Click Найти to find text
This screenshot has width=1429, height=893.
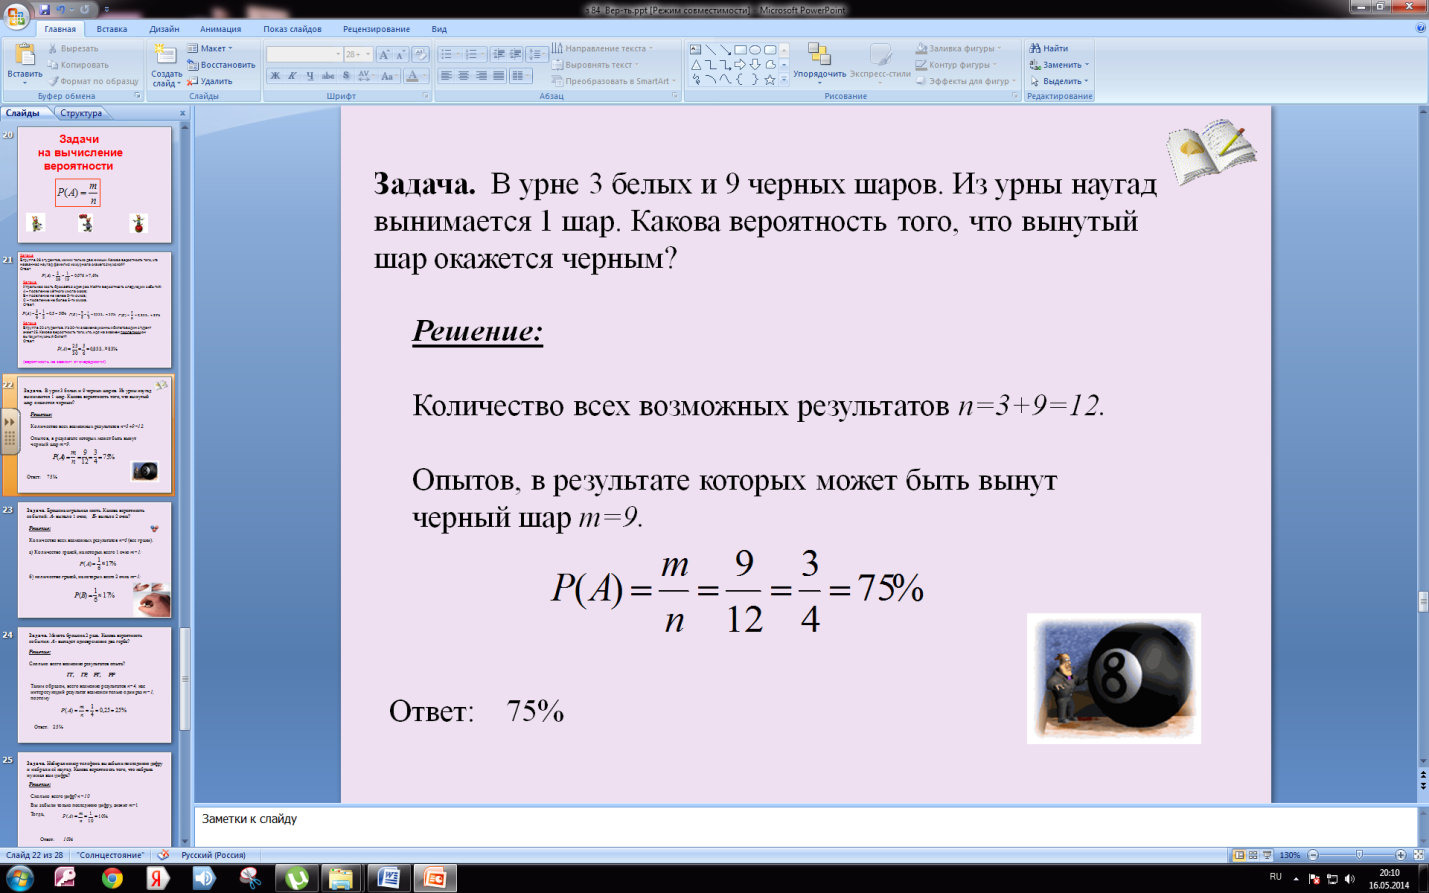1049,48
